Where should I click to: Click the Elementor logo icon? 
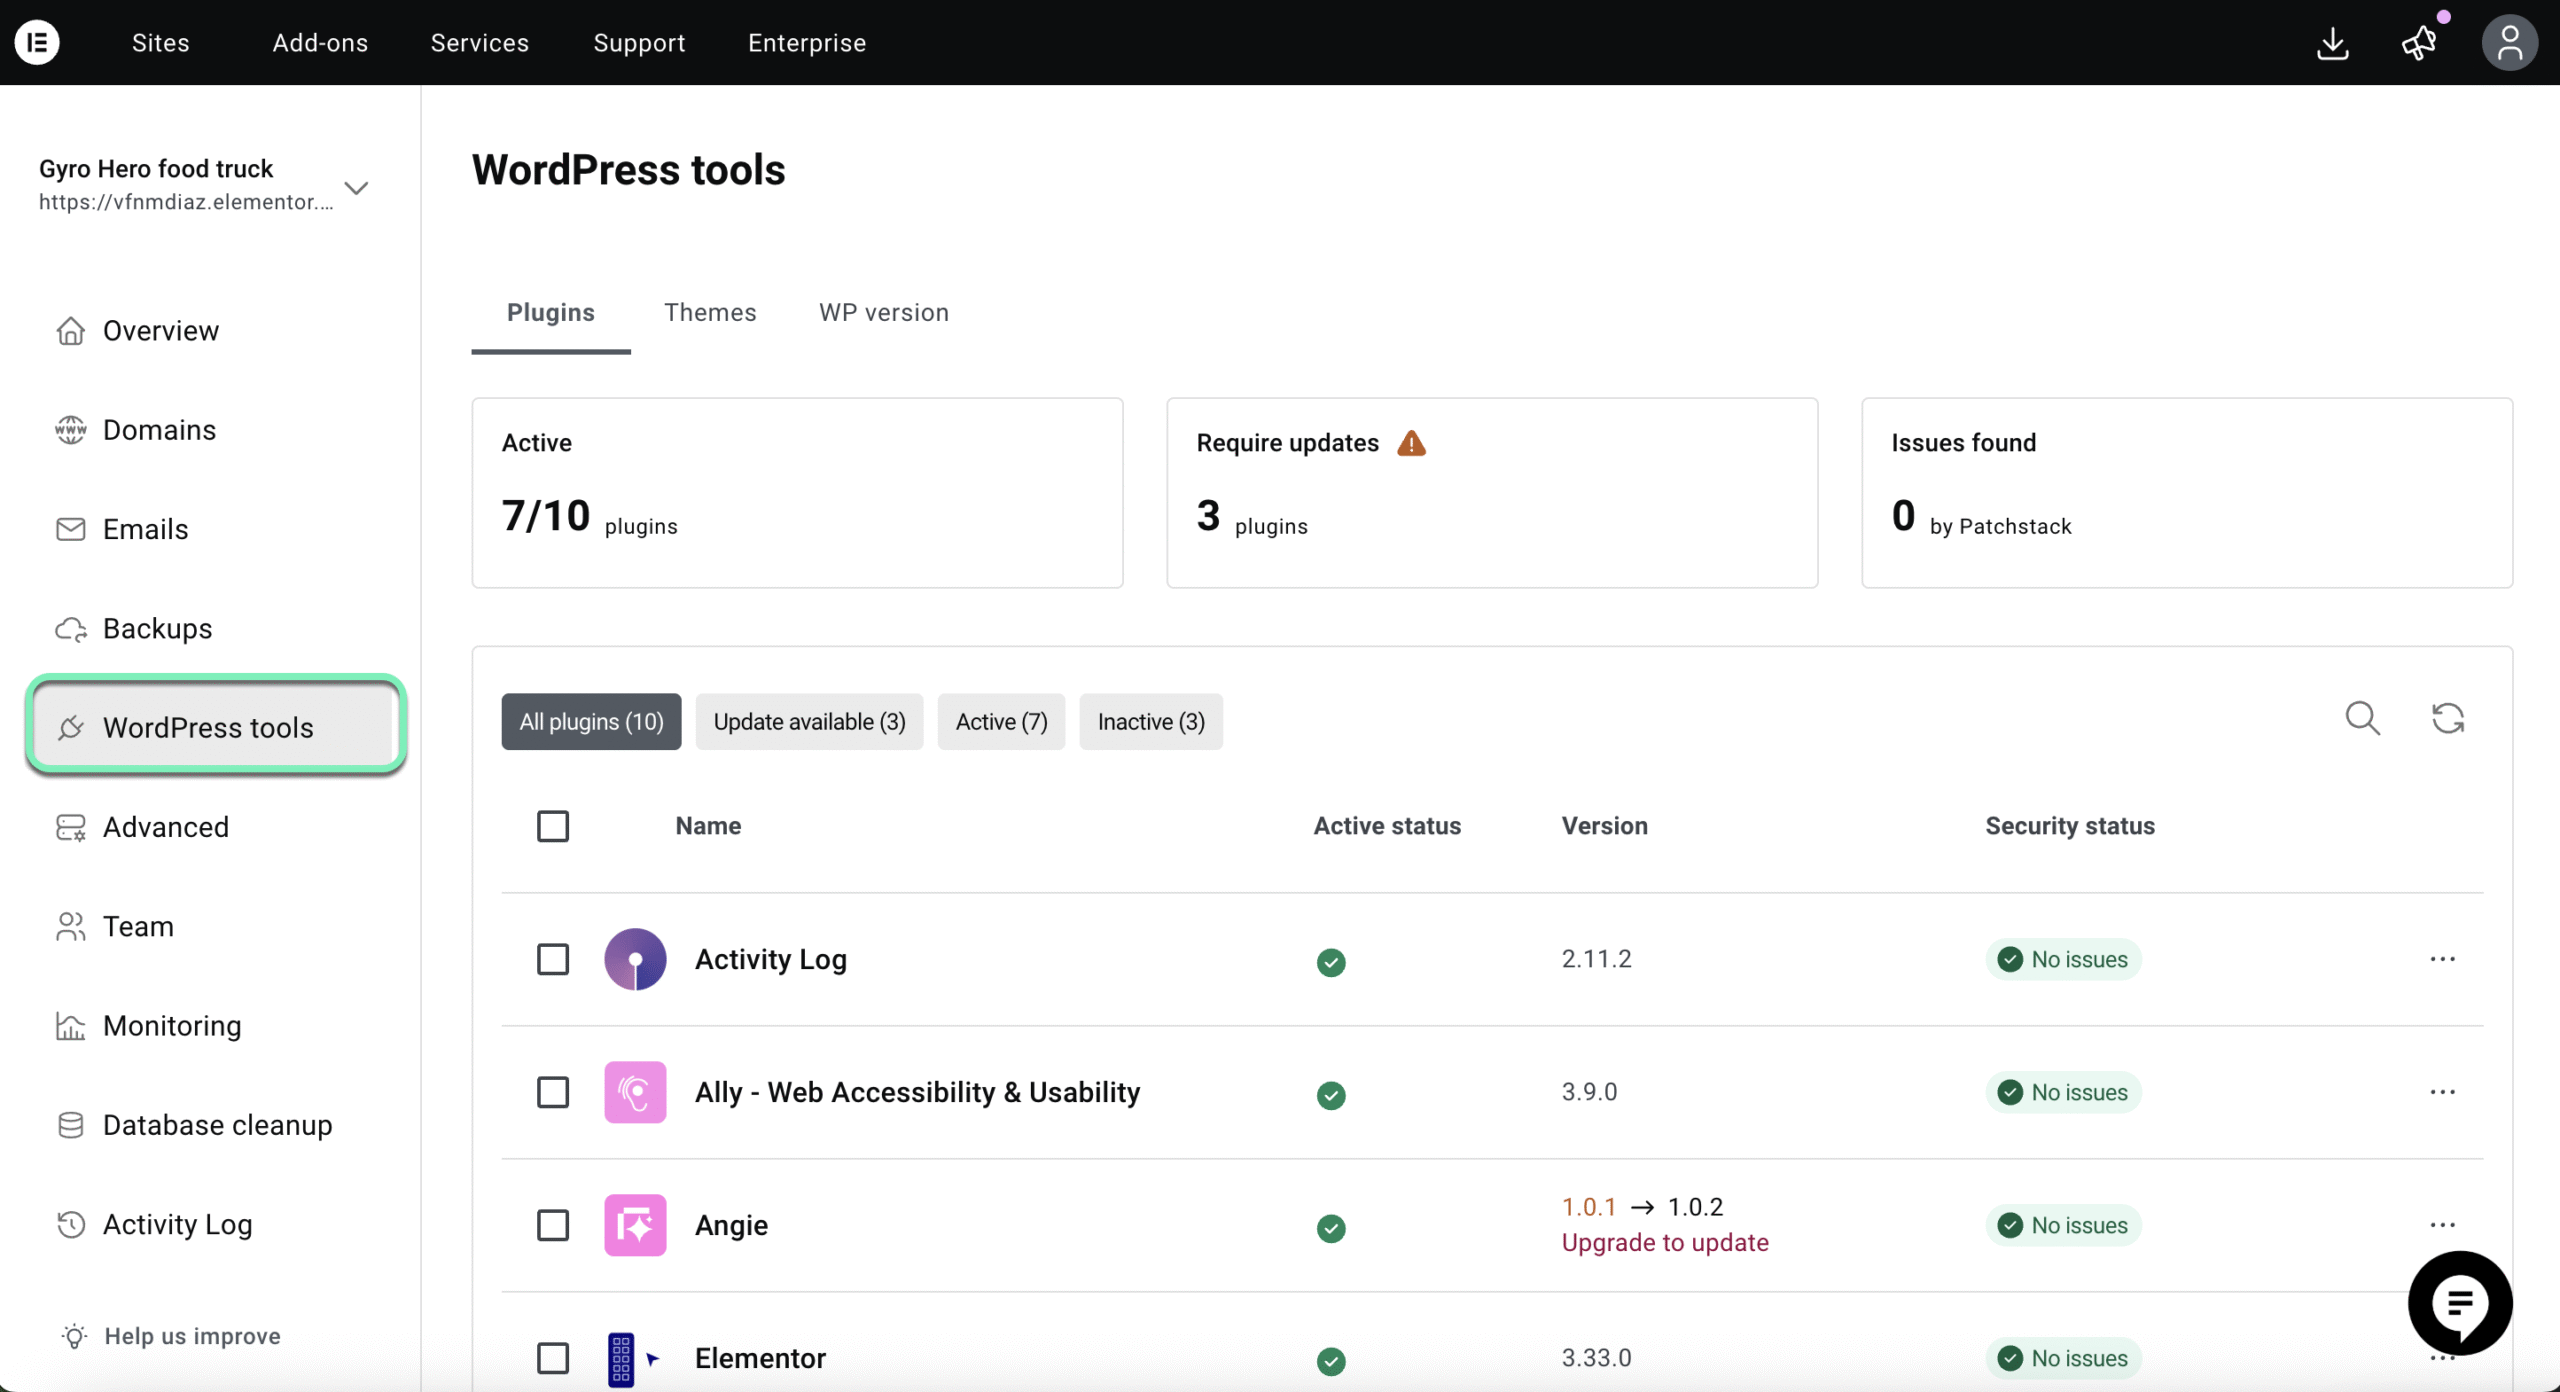click(x=37, y=42)
